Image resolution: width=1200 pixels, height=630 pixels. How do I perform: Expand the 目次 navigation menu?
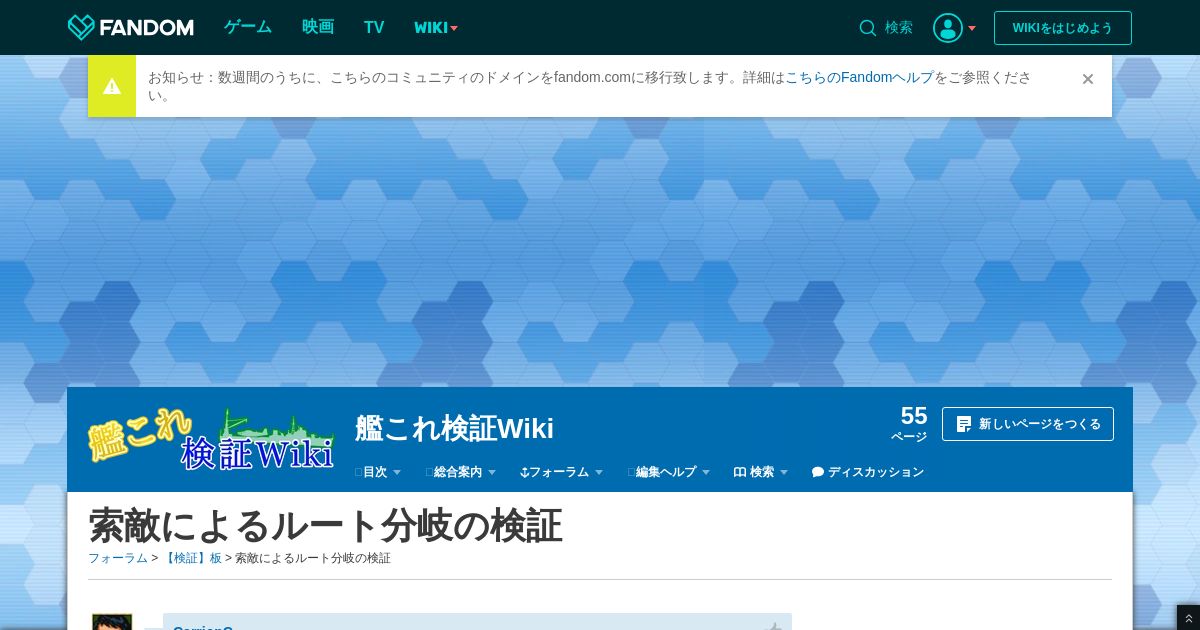point(378,472)
